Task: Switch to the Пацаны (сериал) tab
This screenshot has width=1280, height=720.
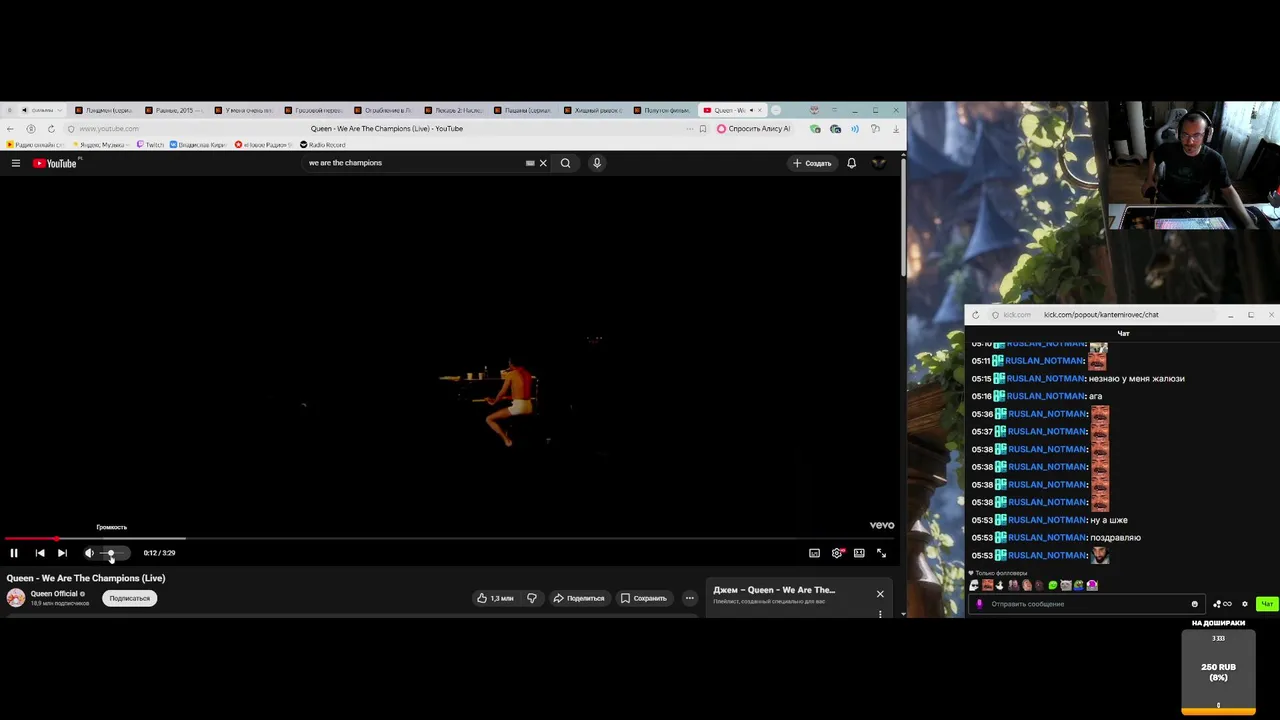Action: point(522,110)
